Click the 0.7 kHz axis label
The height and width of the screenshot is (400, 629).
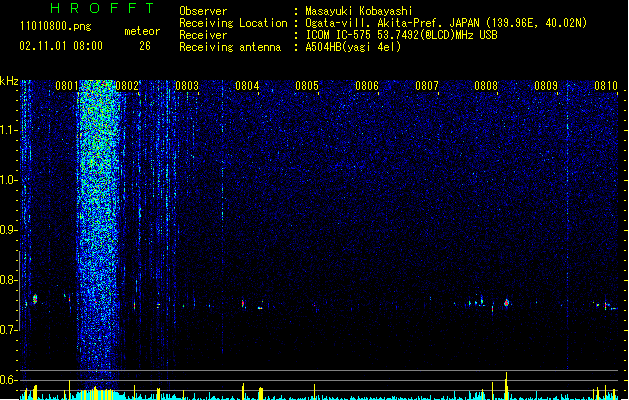tap(8, 330)
